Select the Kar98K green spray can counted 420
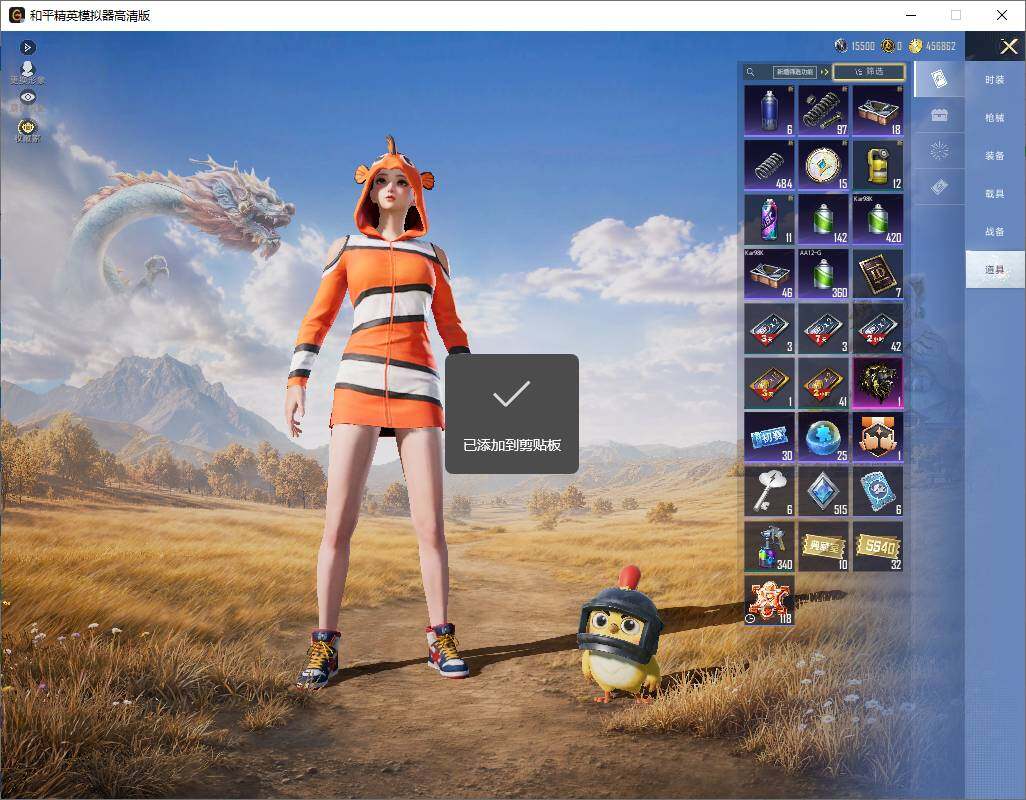 tap(878, 220)
